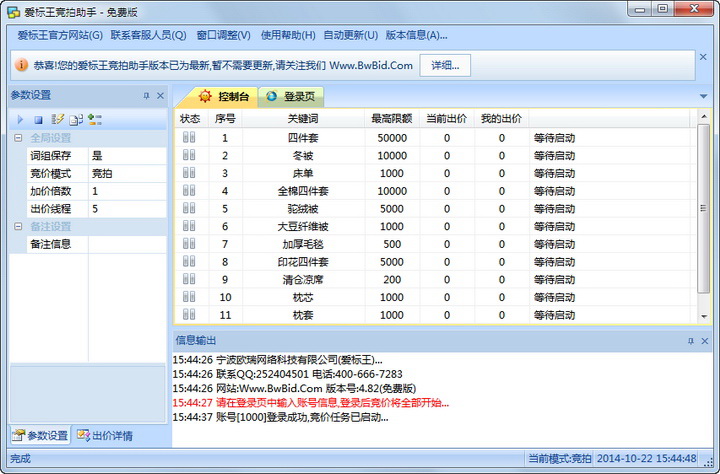Click red login prompt log line
Viewport: 720px width, 474px height.
click(x=311, y=403)
